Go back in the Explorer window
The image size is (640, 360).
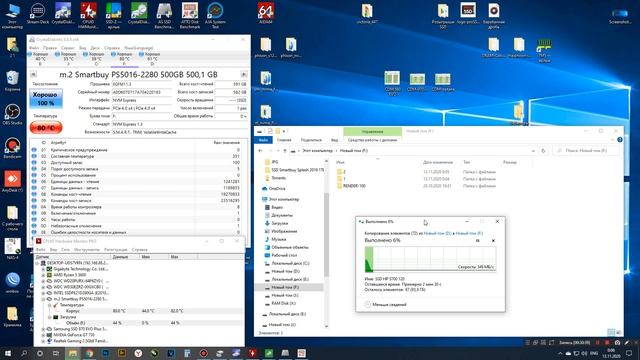pos(260,151)
